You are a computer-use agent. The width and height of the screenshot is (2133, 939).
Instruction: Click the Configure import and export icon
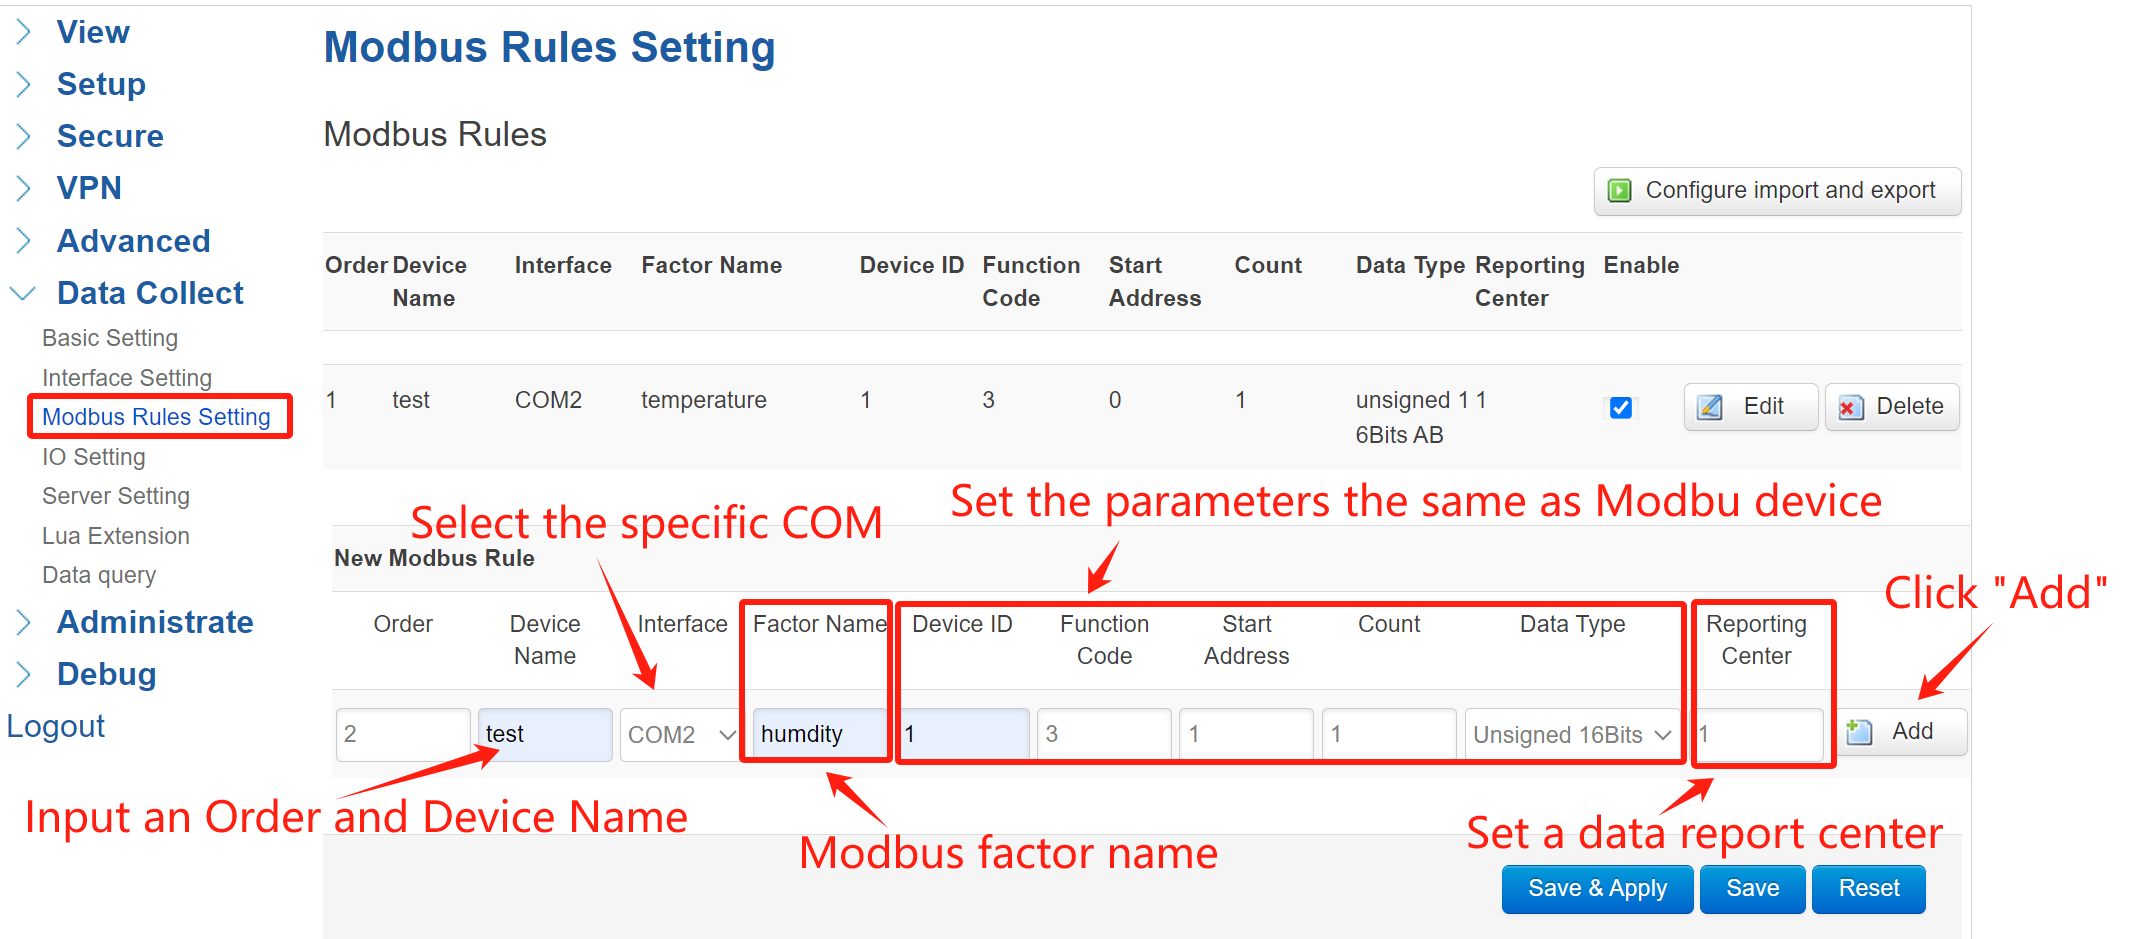point(1619,191)
